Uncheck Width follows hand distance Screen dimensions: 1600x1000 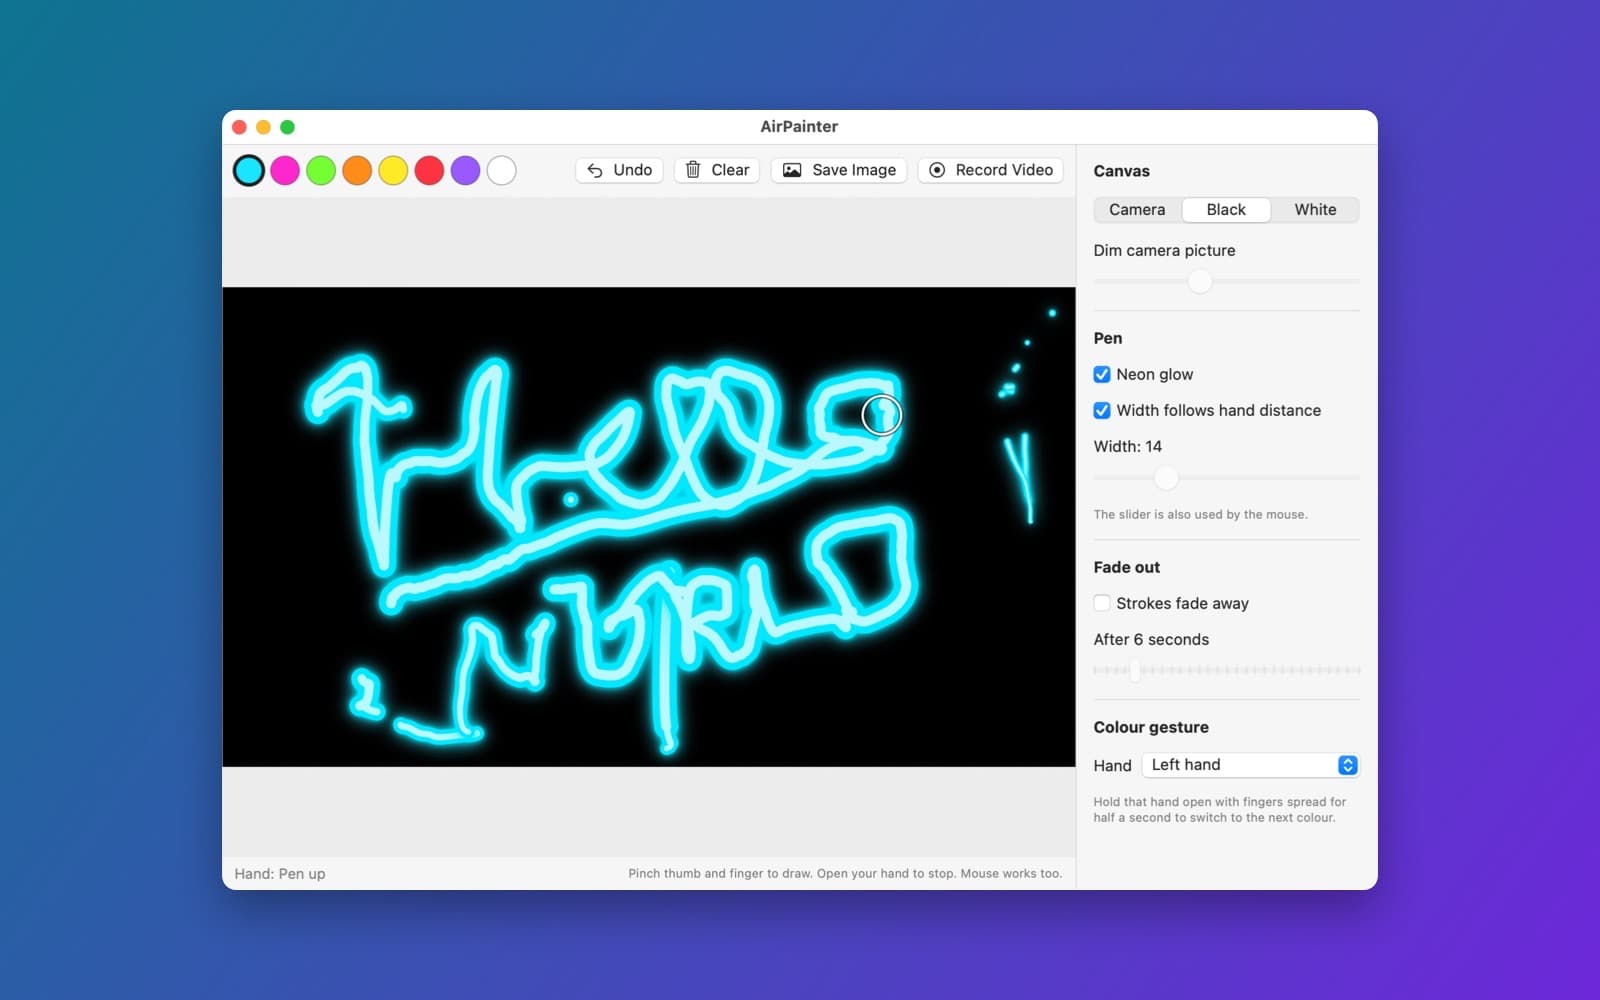click(1102, 410)
